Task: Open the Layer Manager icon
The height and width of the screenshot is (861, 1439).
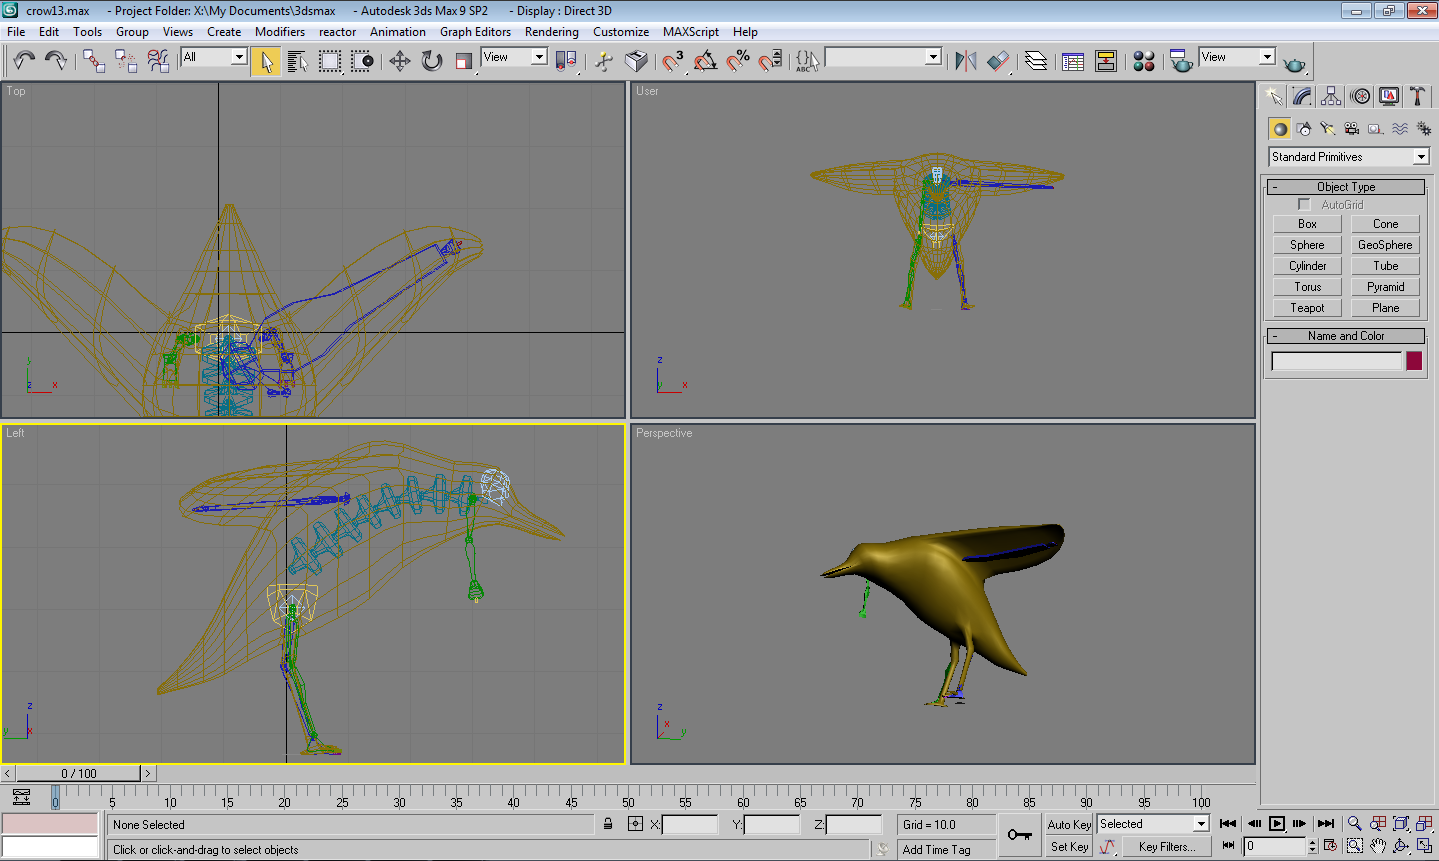Action: pos(1036,61)
